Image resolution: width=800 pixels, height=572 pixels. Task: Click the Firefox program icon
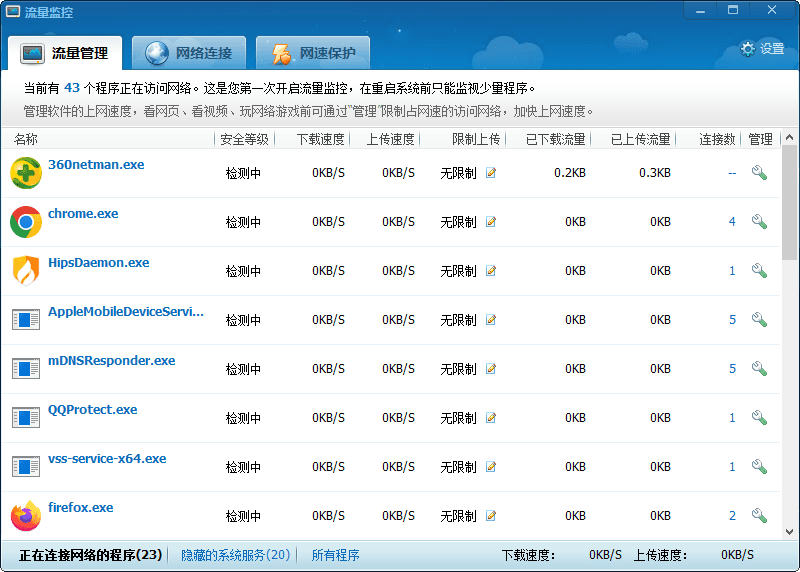pyautogui.click(x=26, y=516)
